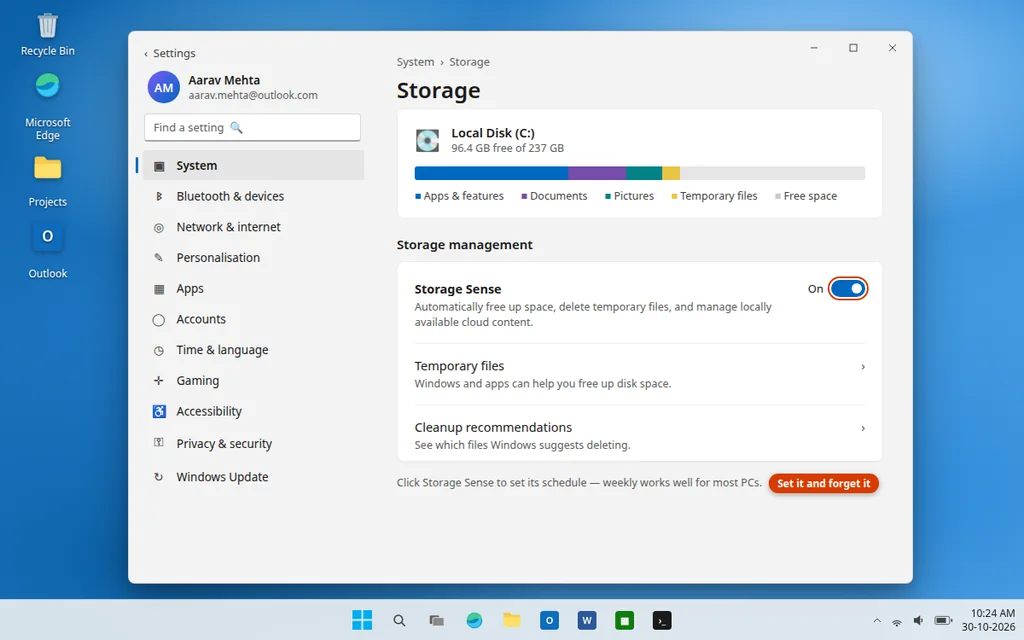
Task: Click the battery tray icon
Action: [x=942, y=620]
